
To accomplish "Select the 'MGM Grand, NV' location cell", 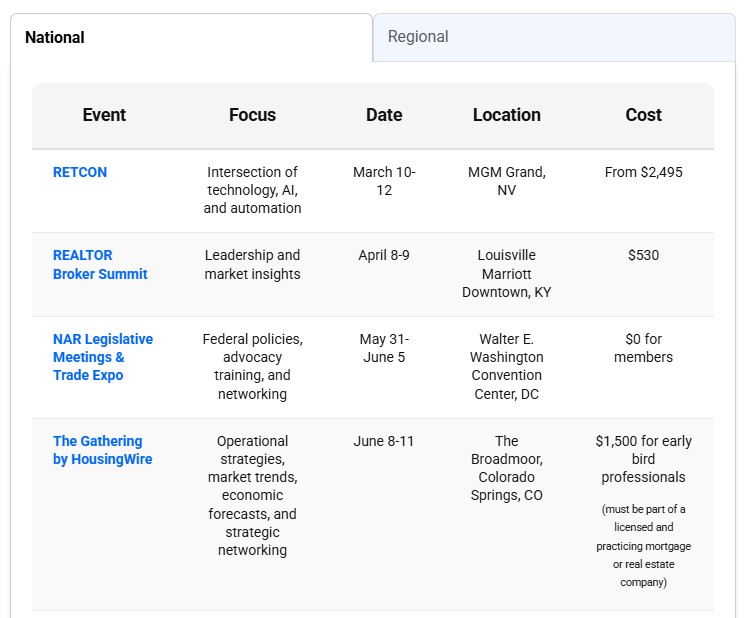I will (x=507, y=181).
